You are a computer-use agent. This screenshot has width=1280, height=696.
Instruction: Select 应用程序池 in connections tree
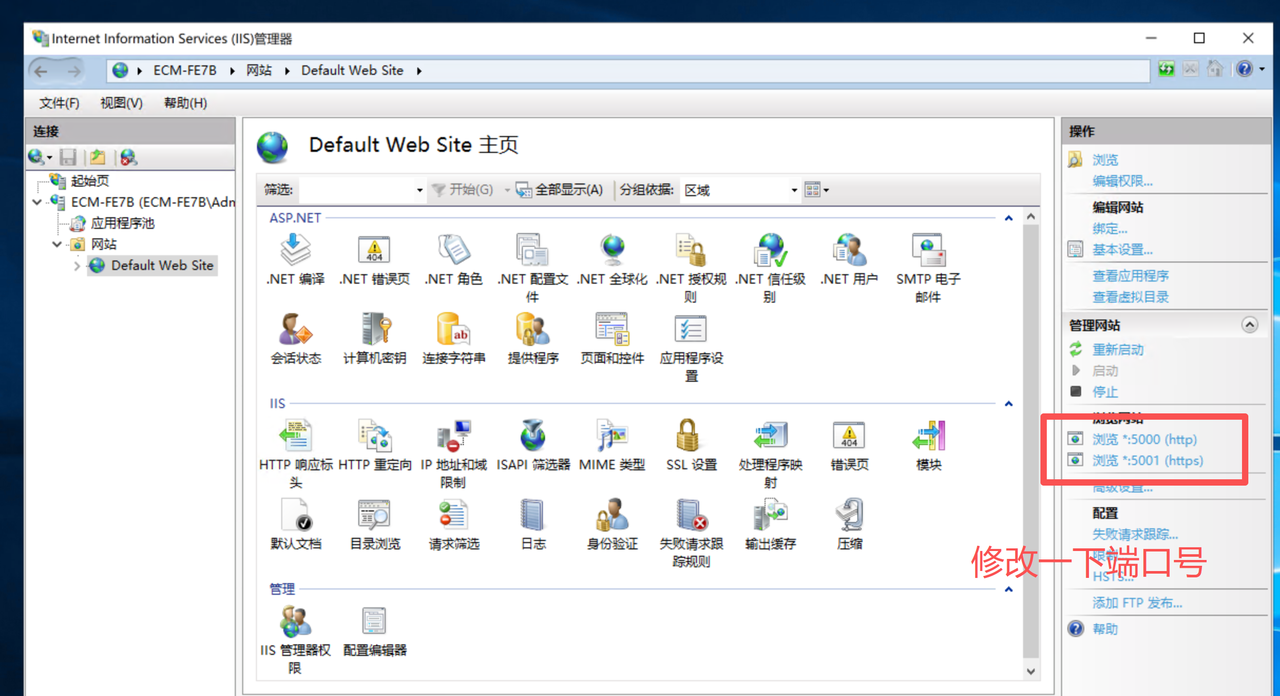[123, 223]
